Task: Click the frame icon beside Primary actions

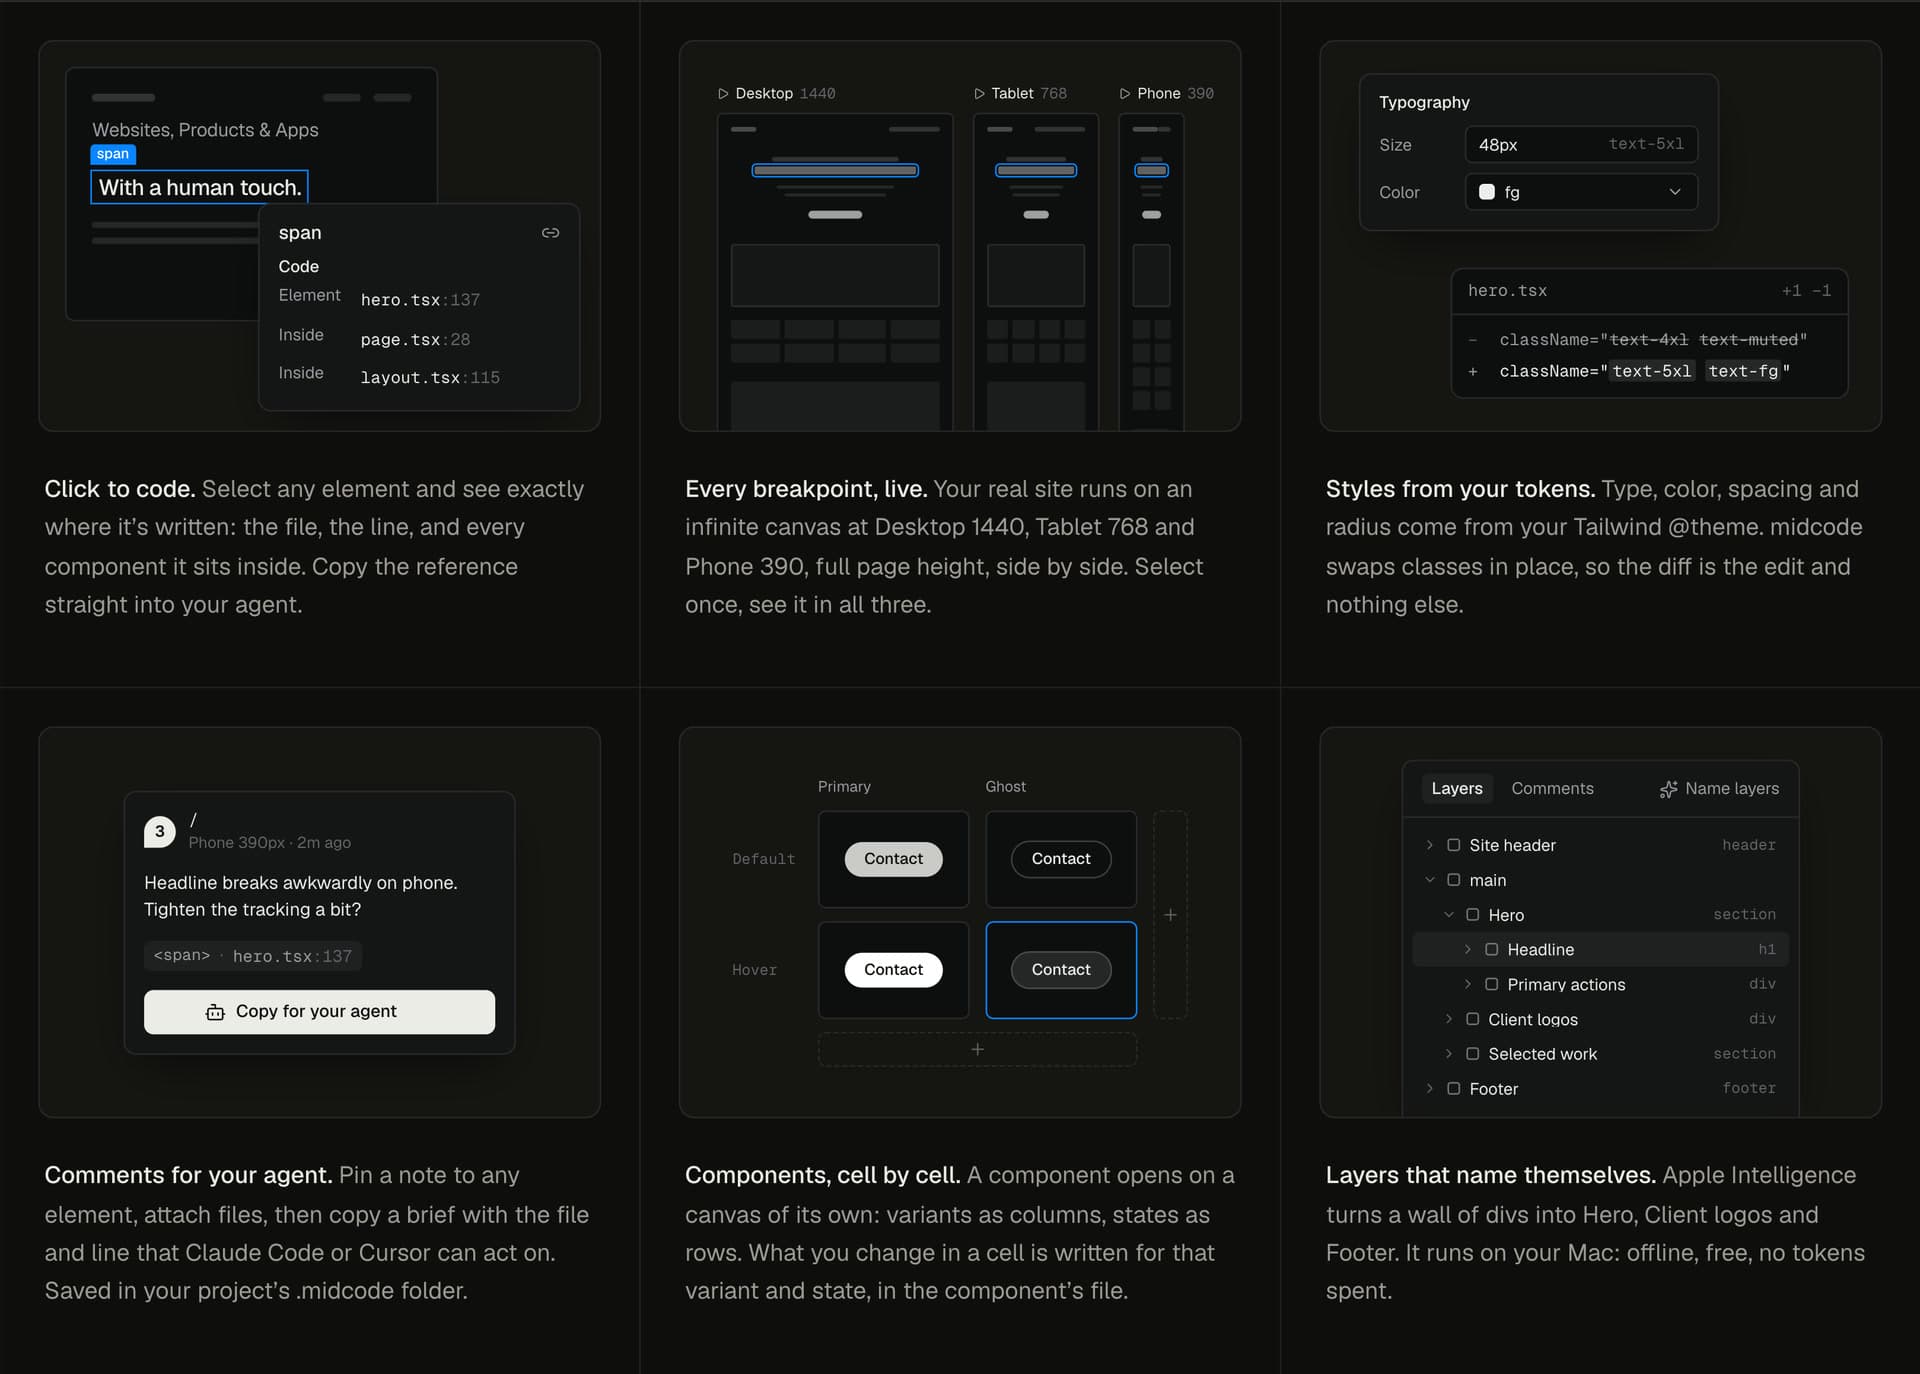Action: coord(1491,984)
